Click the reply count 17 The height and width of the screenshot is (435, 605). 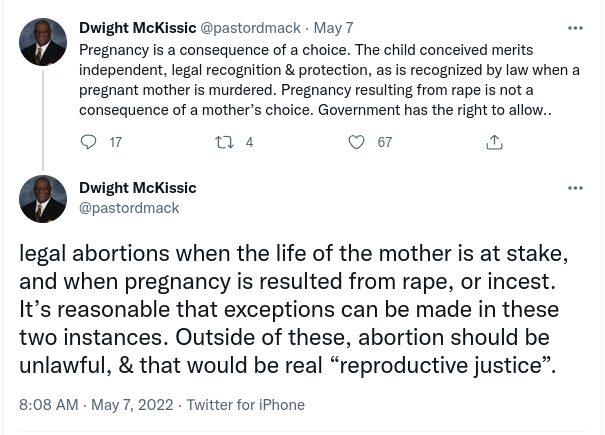click(115, 142)
